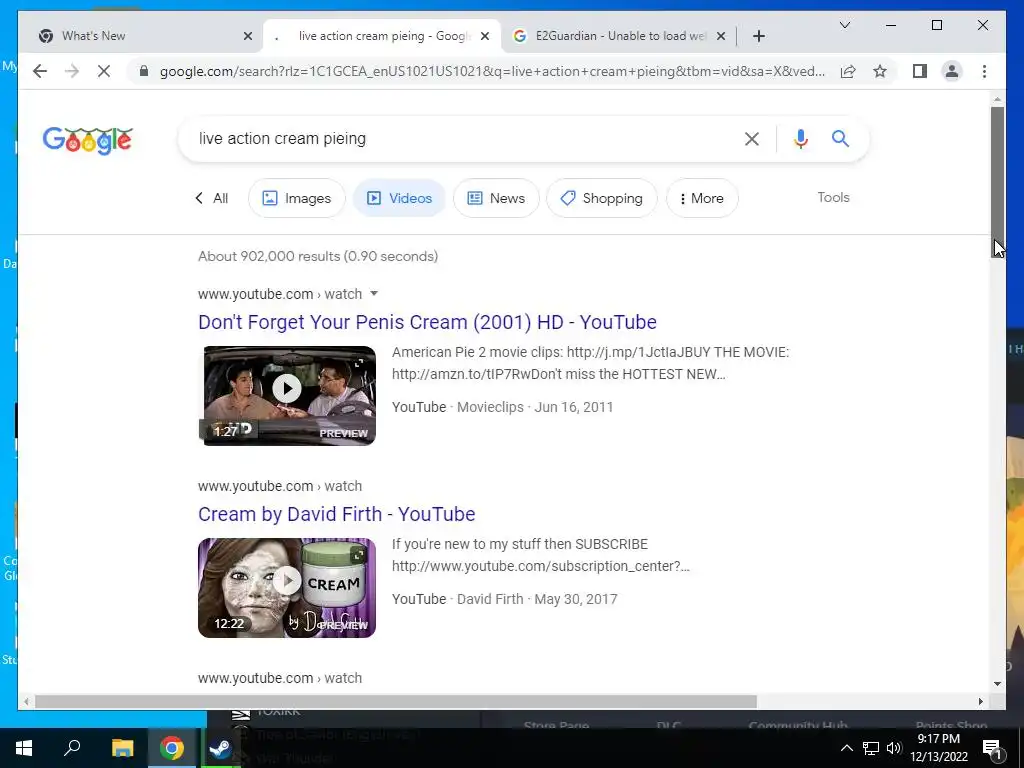The width and height of the screenshot is (1024, 768).
Task: Submit search with magnifier icon
Action: click(x=840, y=138)
